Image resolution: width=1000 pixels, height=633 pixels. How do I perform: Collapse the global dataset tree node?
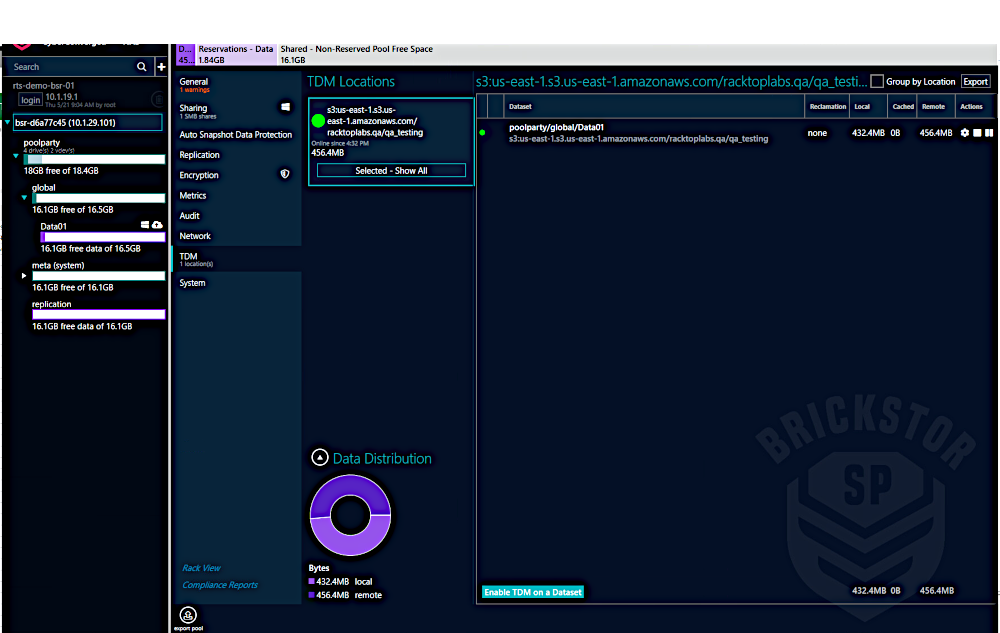(x=25, y=198)
